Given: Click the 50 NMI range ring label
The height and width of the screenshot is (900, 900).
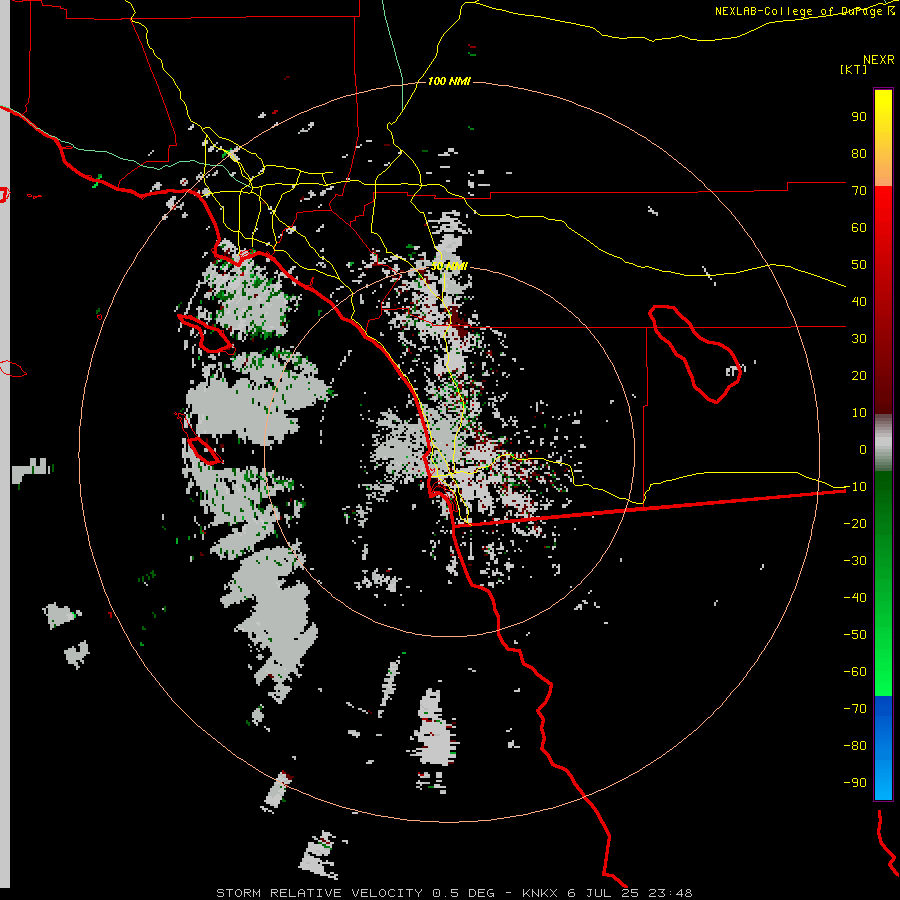Looking at the screenshot, I should pyautogui.click(x=449, y=266).
